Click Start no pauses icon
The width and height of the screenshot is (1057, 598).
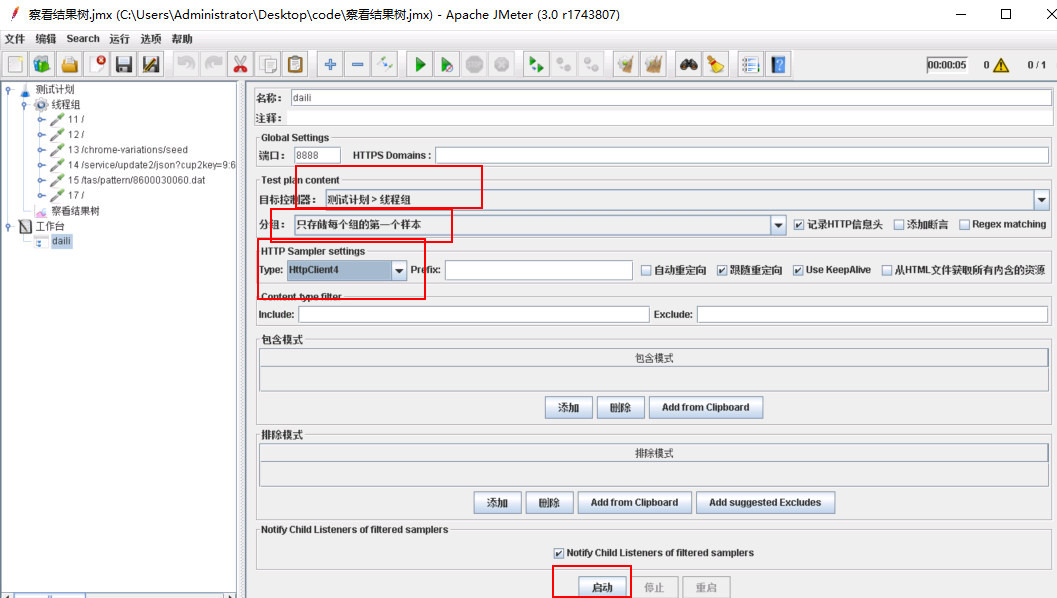(x=447, y=65)
